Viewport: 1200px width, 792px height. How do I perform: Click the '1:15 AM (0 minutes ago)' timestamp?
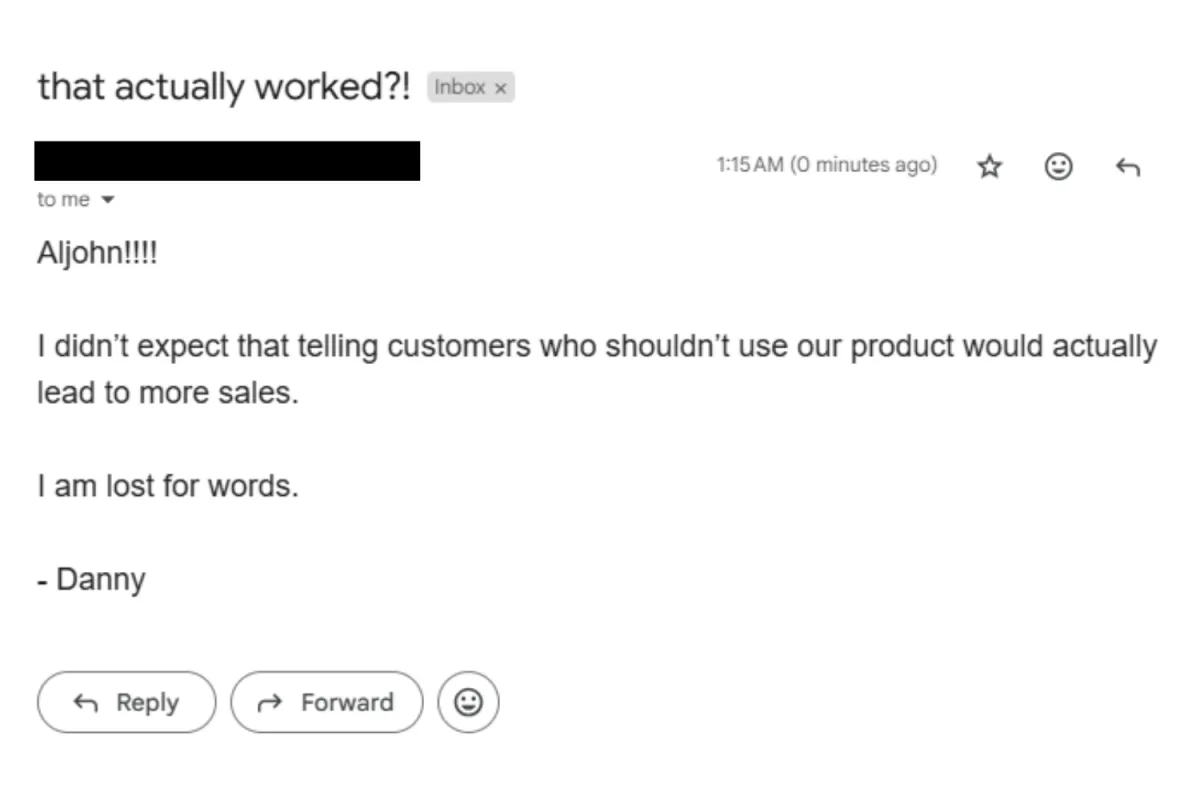826,165
